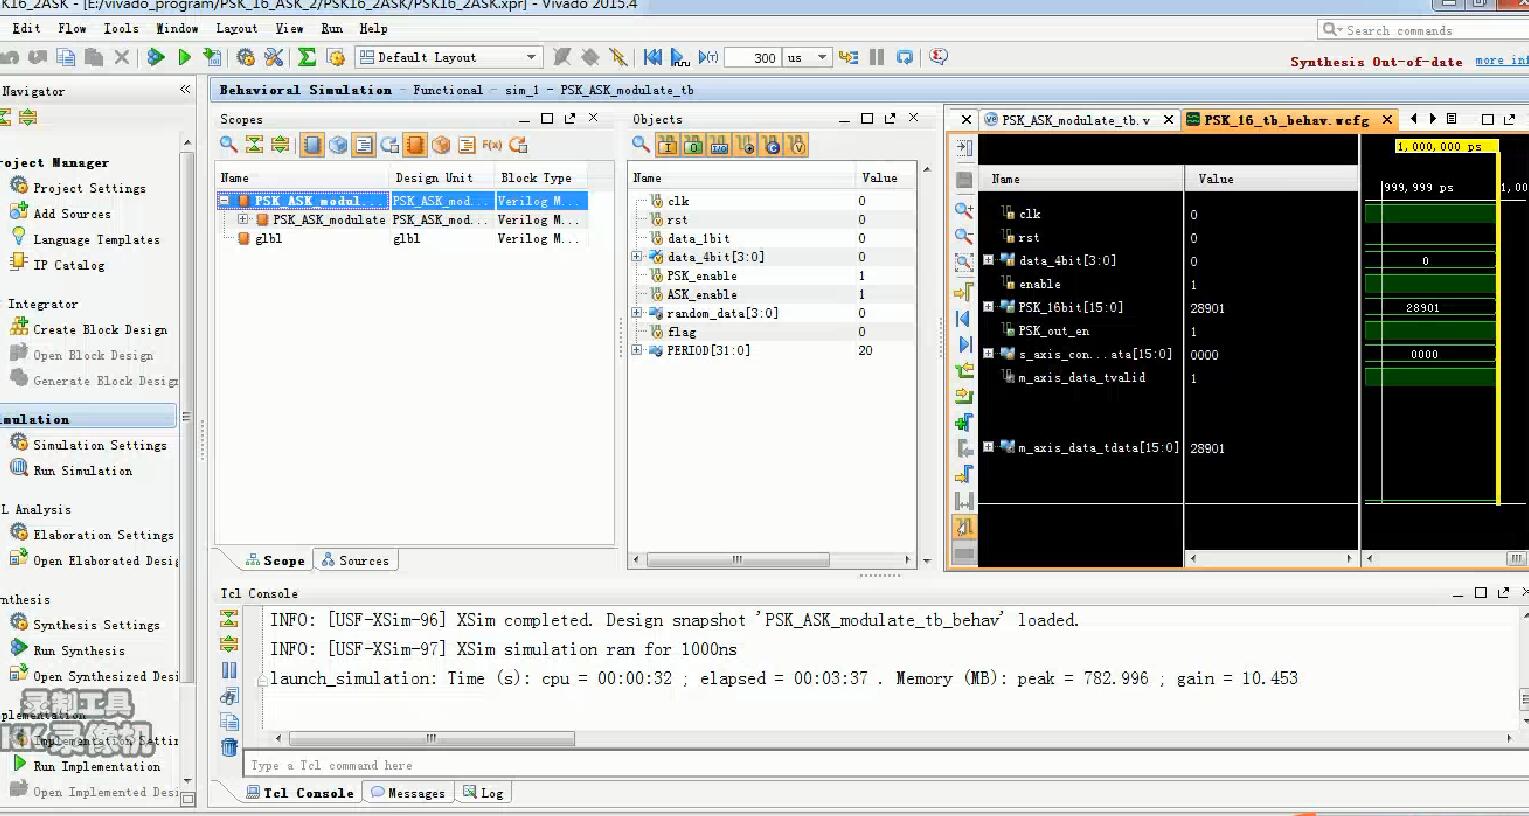This screenshot has height=816, width=1529.
Task: Collapse the Flow Navigator panel with chevrons
Action: (185, 90)
